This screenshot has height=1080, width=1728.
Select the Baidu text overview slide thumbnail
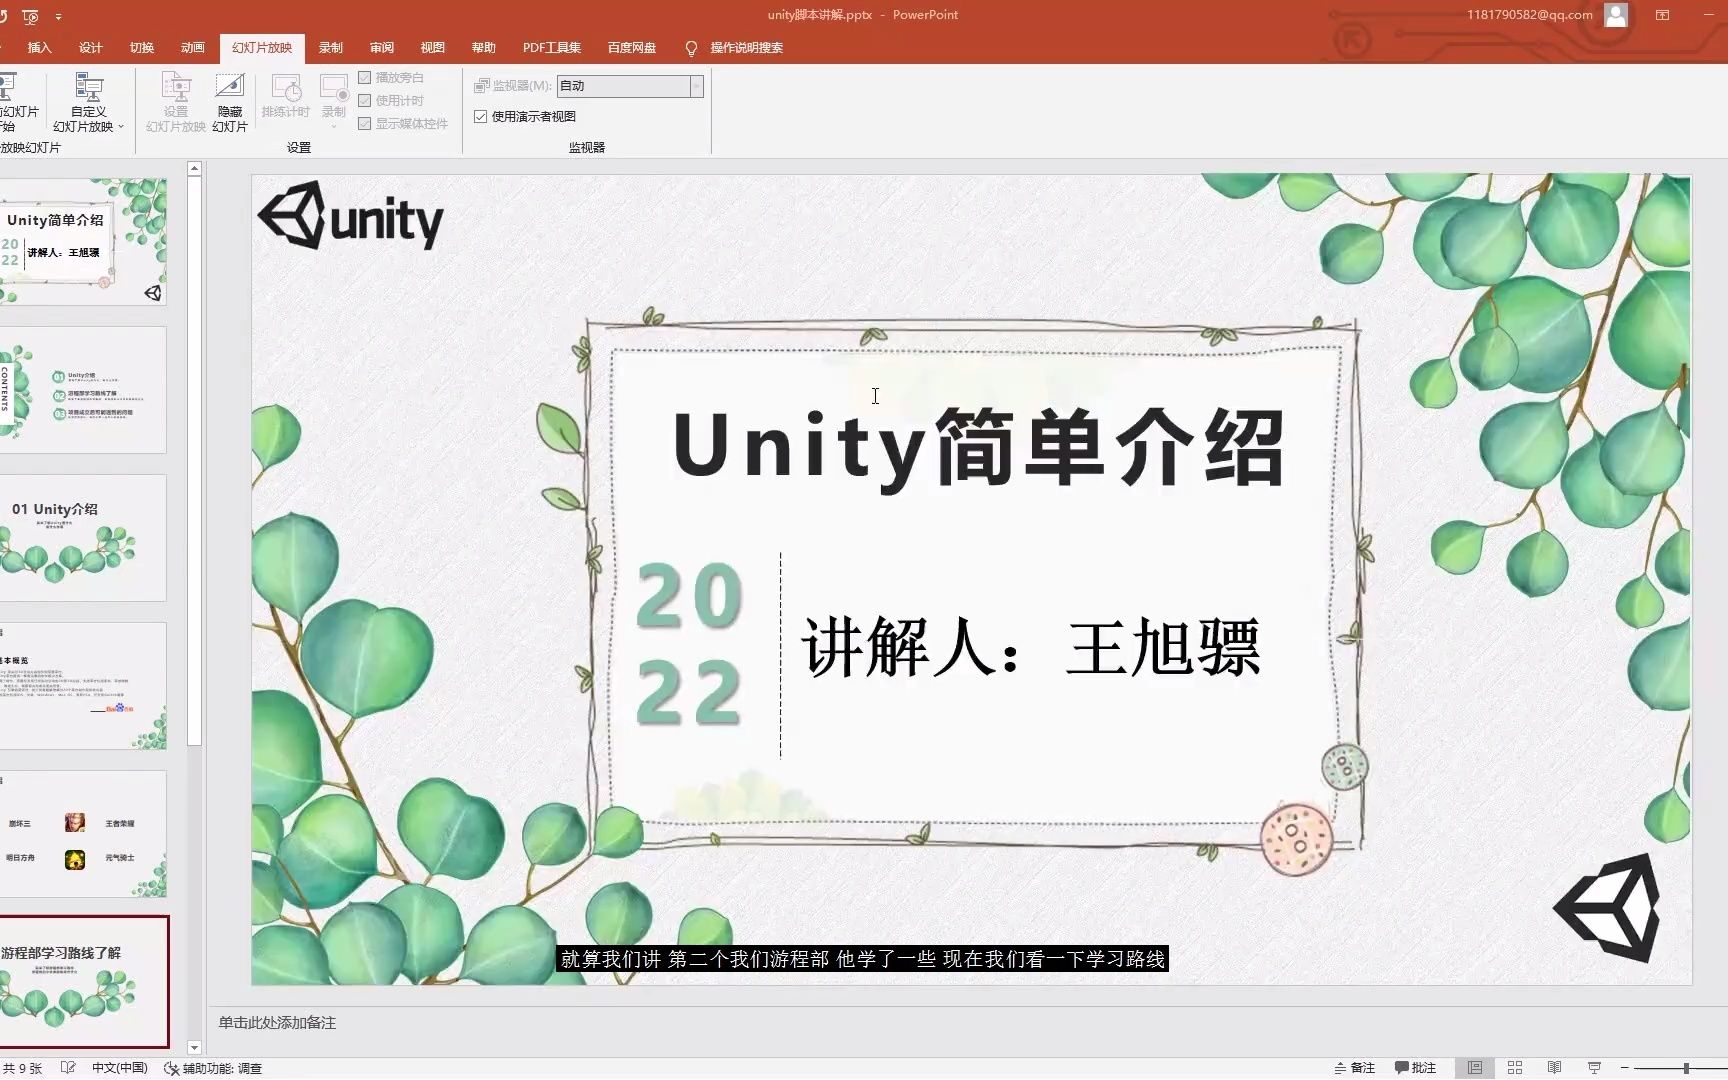(x=83, y=686)
